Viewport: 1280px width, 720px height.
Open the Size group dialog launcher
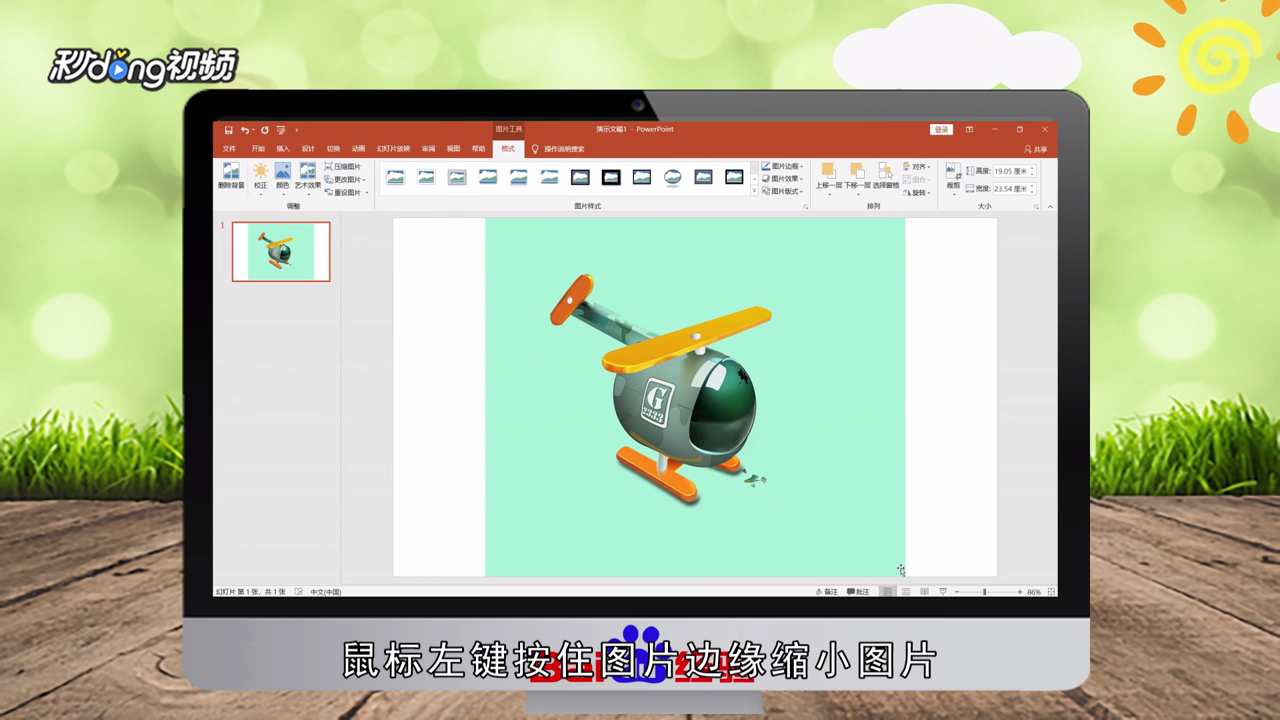tap(1036, 207)
